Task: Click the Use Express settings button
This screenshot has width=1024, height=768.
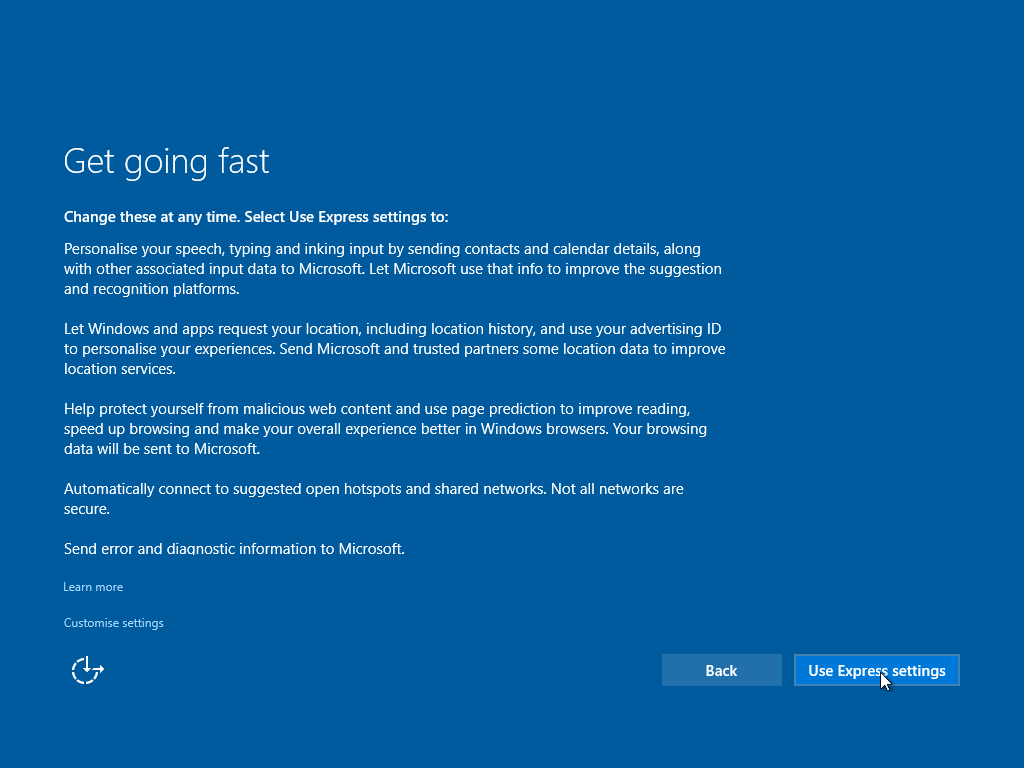Action: coord(876,670)
